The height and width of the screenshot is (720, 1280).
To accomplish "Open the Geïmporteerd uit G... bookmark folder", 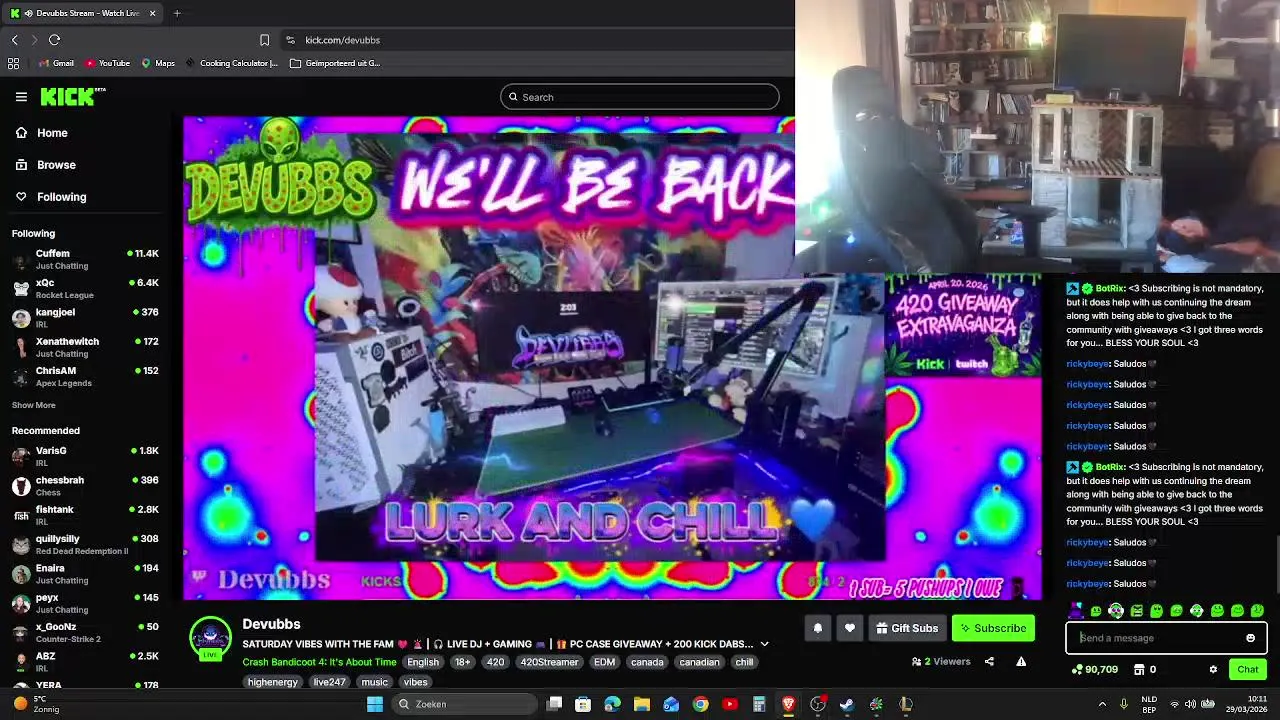I will (x=335, y=63).
